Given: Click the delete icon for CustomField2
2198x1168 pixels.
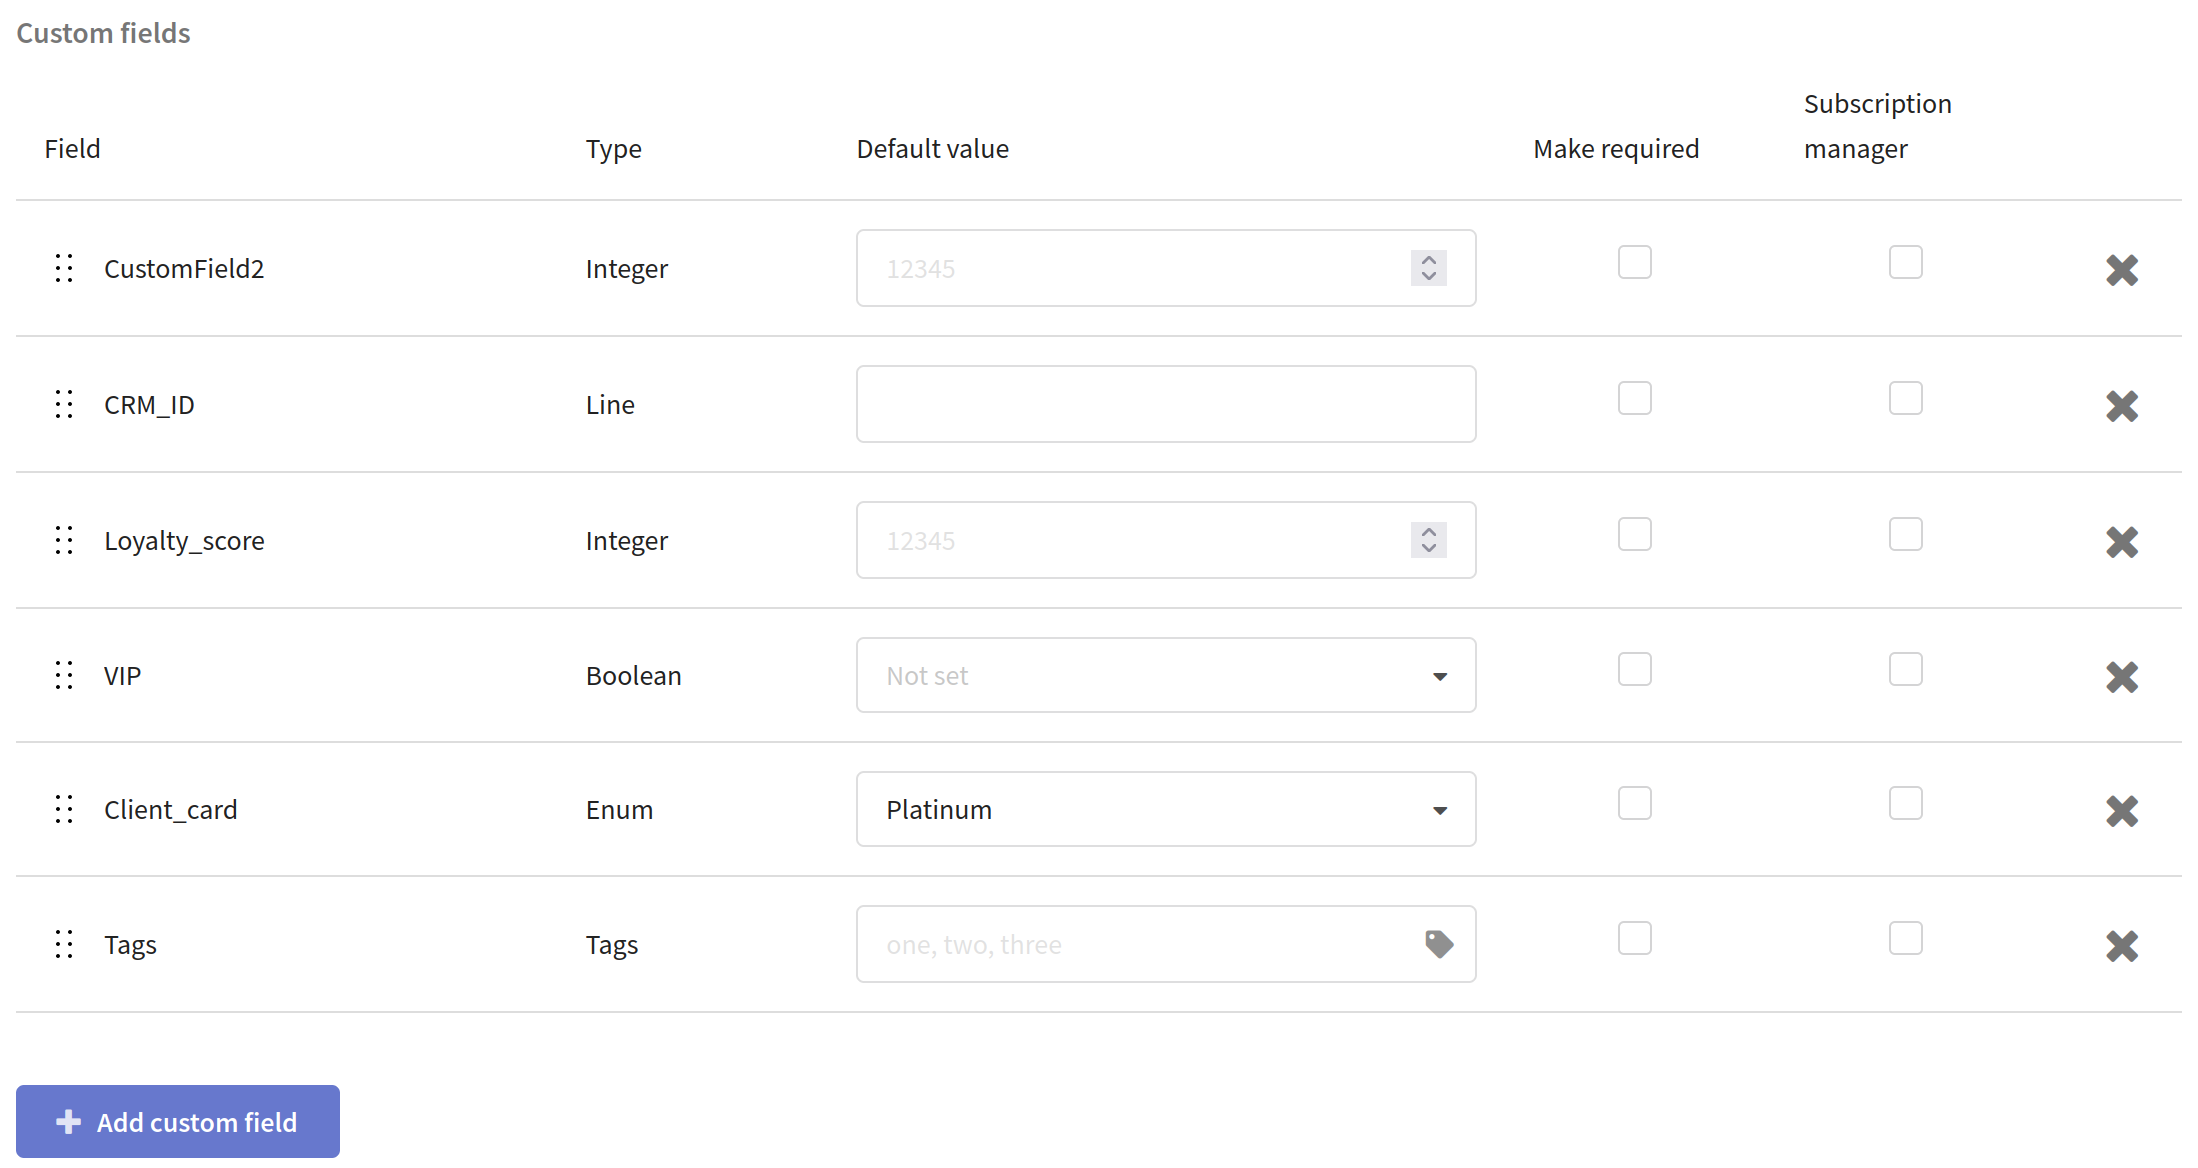Looking at the screenshot, I should coord(2125,269).
